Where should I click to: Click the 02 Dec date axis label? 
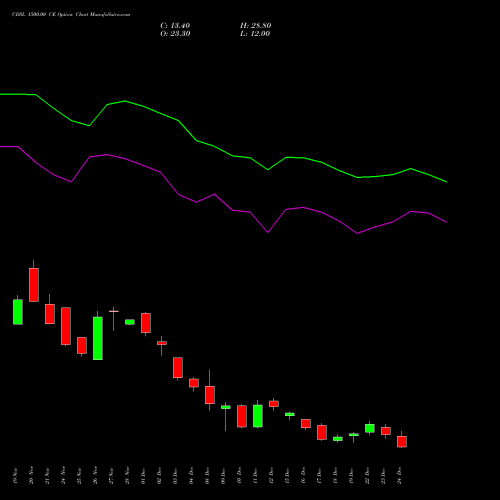159,476
